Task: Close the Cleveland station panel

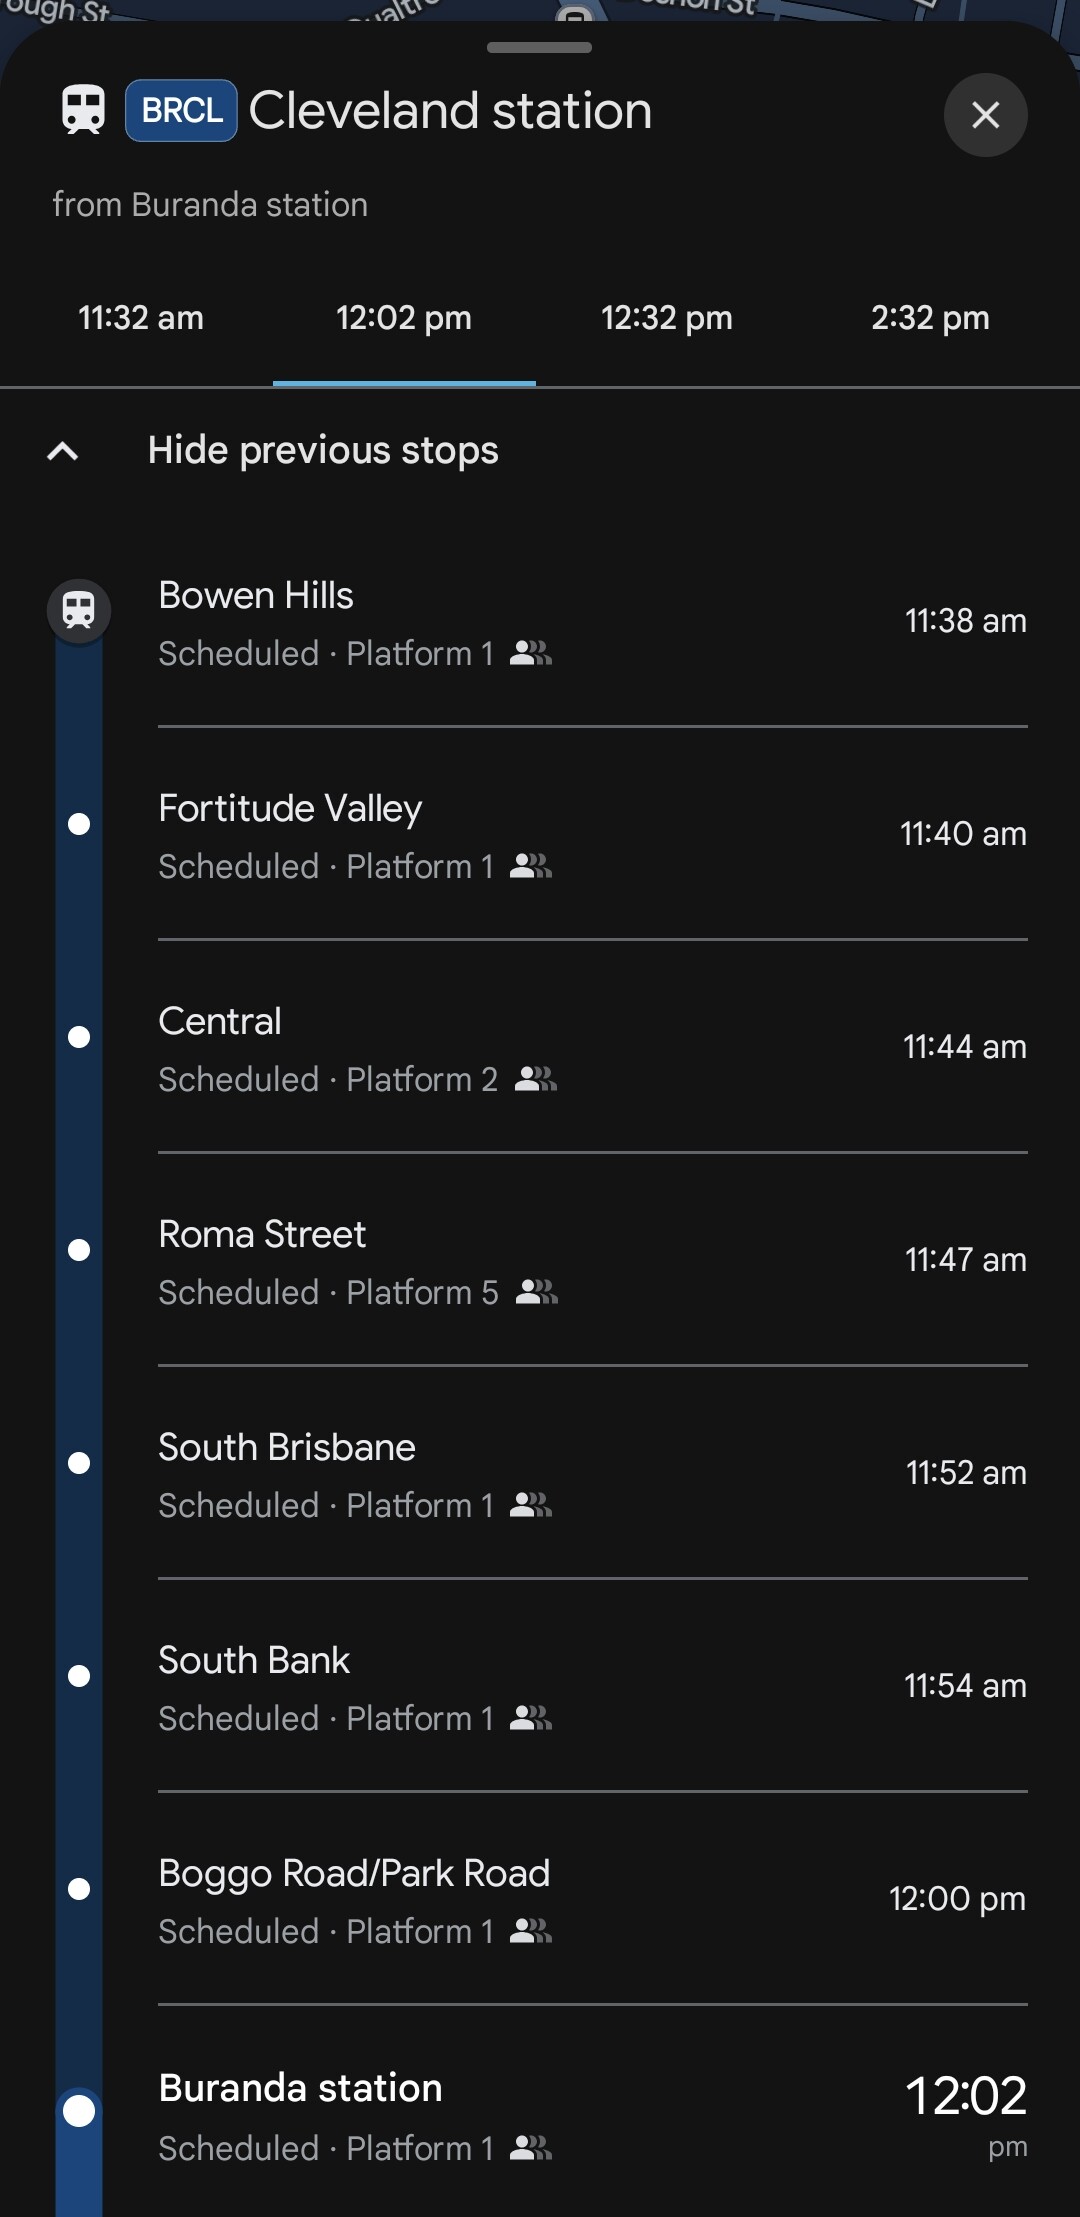Action: tap(985, 115)
